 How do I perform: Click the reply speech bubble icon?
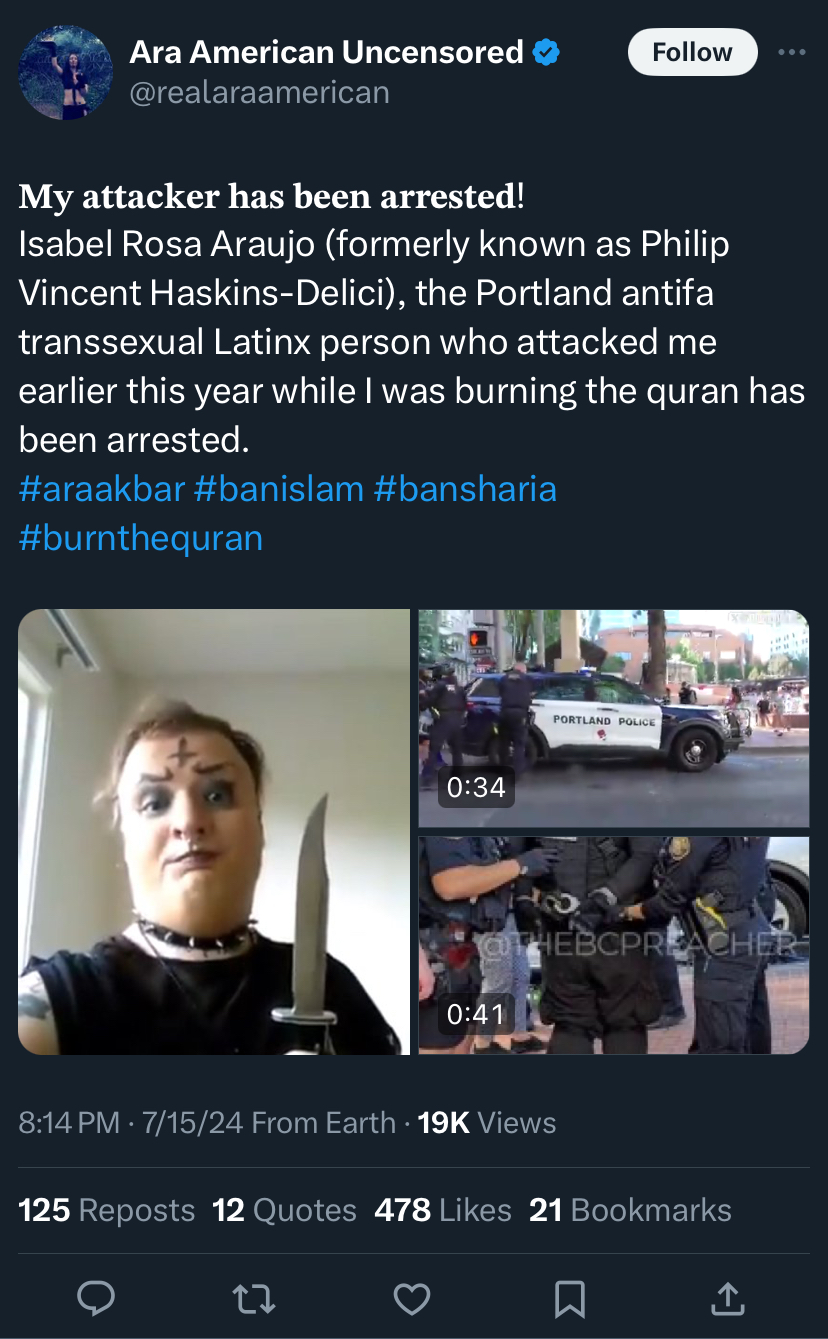(x=97, y=1297)
